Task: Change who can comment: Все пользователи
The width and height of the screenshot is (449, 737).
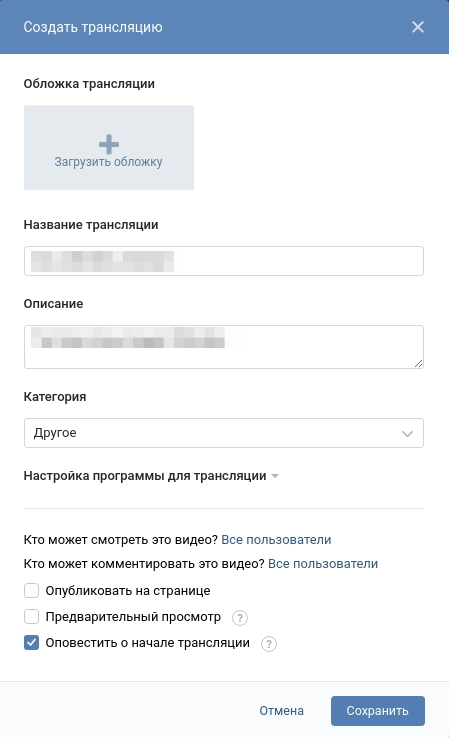Action: 323,564
